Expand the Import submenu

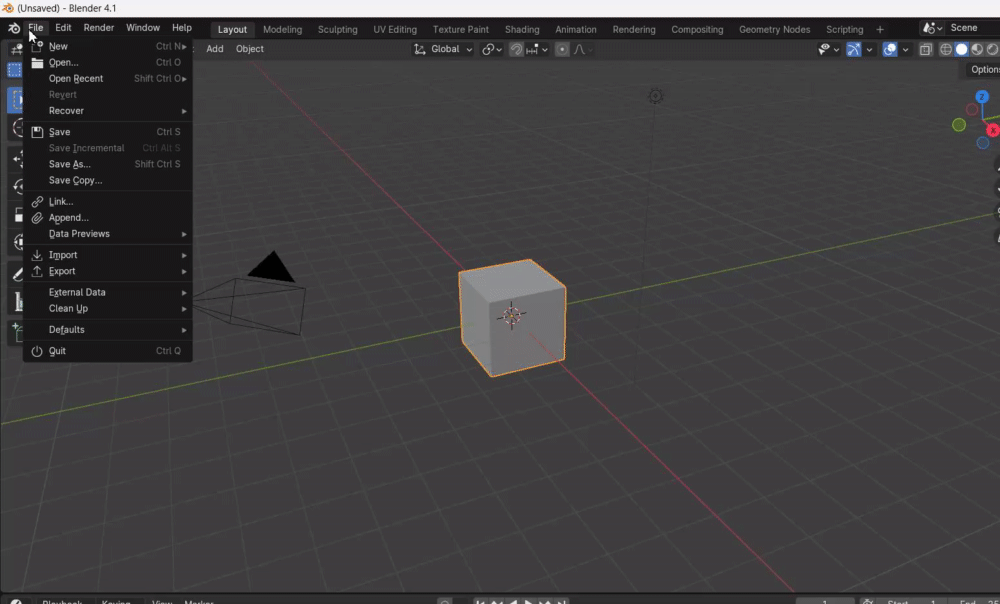107,255
